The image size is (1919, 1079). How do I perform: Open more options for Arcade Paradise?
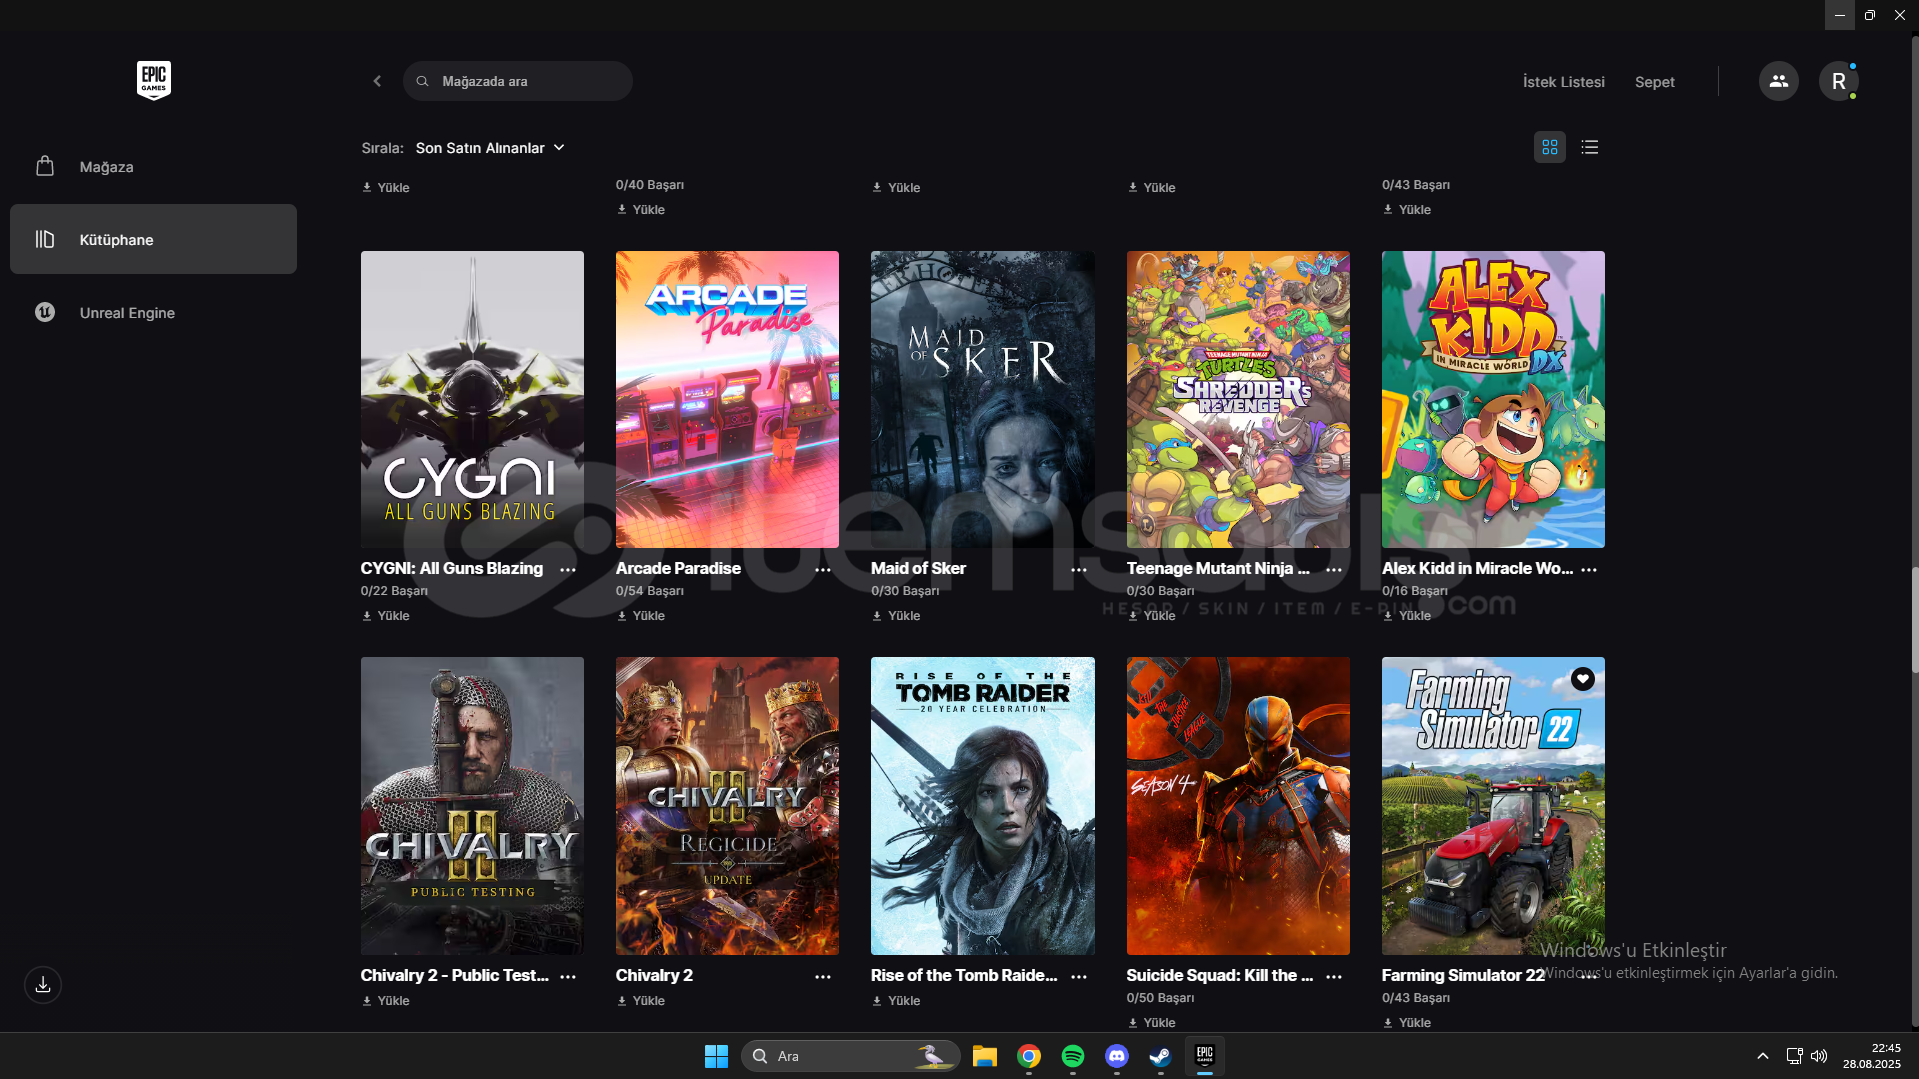click(x=823, y=569)
